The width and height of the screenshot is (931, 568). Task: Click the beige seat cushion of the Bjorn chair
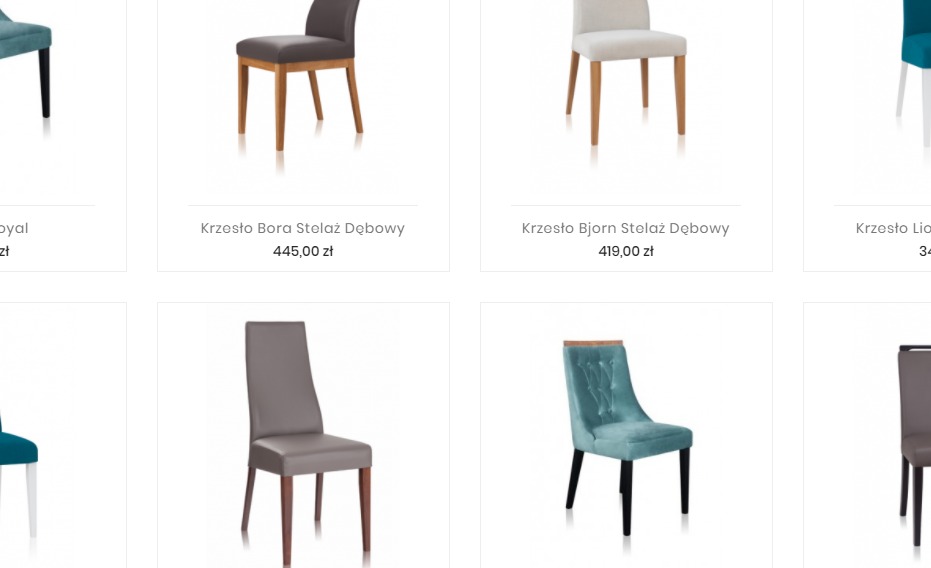coord(629,44)
